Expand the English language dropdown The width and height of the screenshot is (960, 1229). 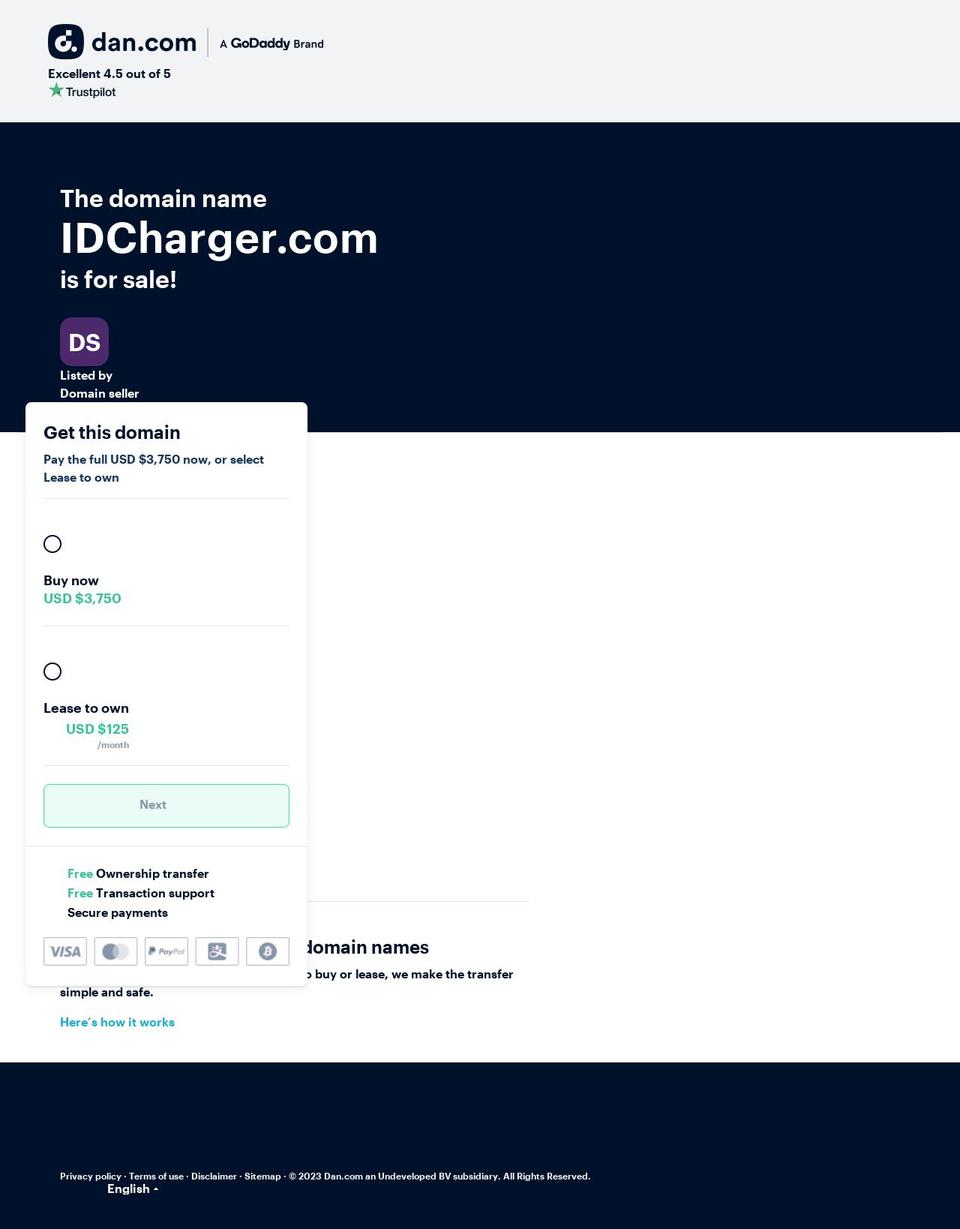point(132,1189)
